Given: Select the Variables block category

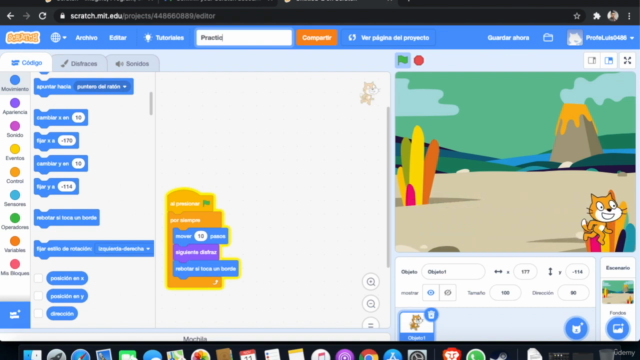Looking at the screenshot, I should [x=15, y=244].
